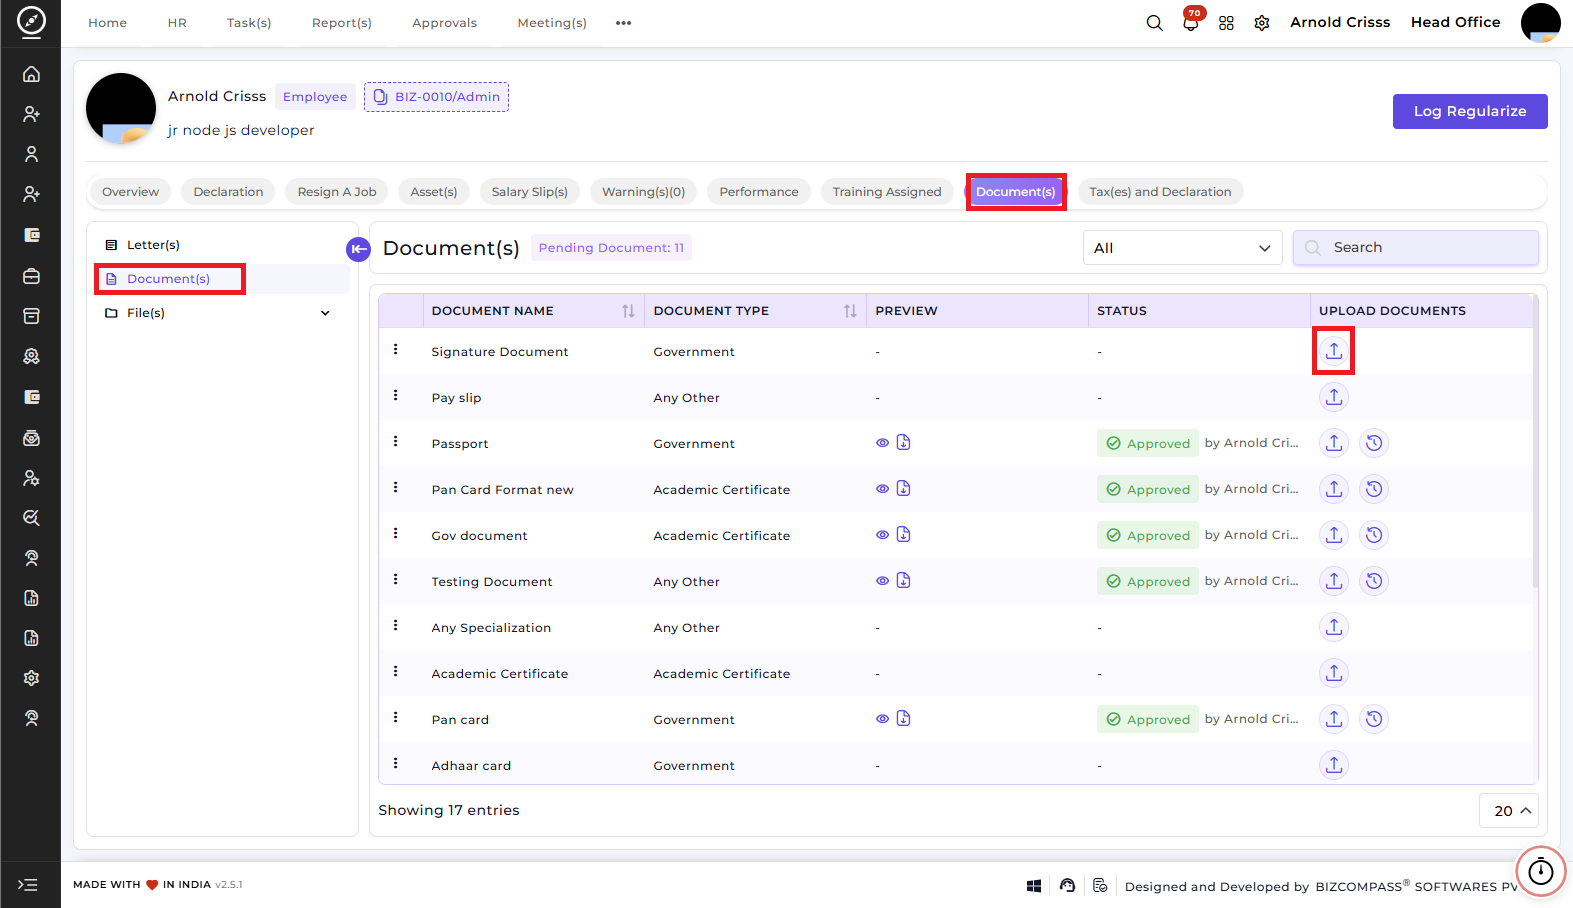
Task: Change page size dropdown showing 20
Action: tap(1508, 811)
